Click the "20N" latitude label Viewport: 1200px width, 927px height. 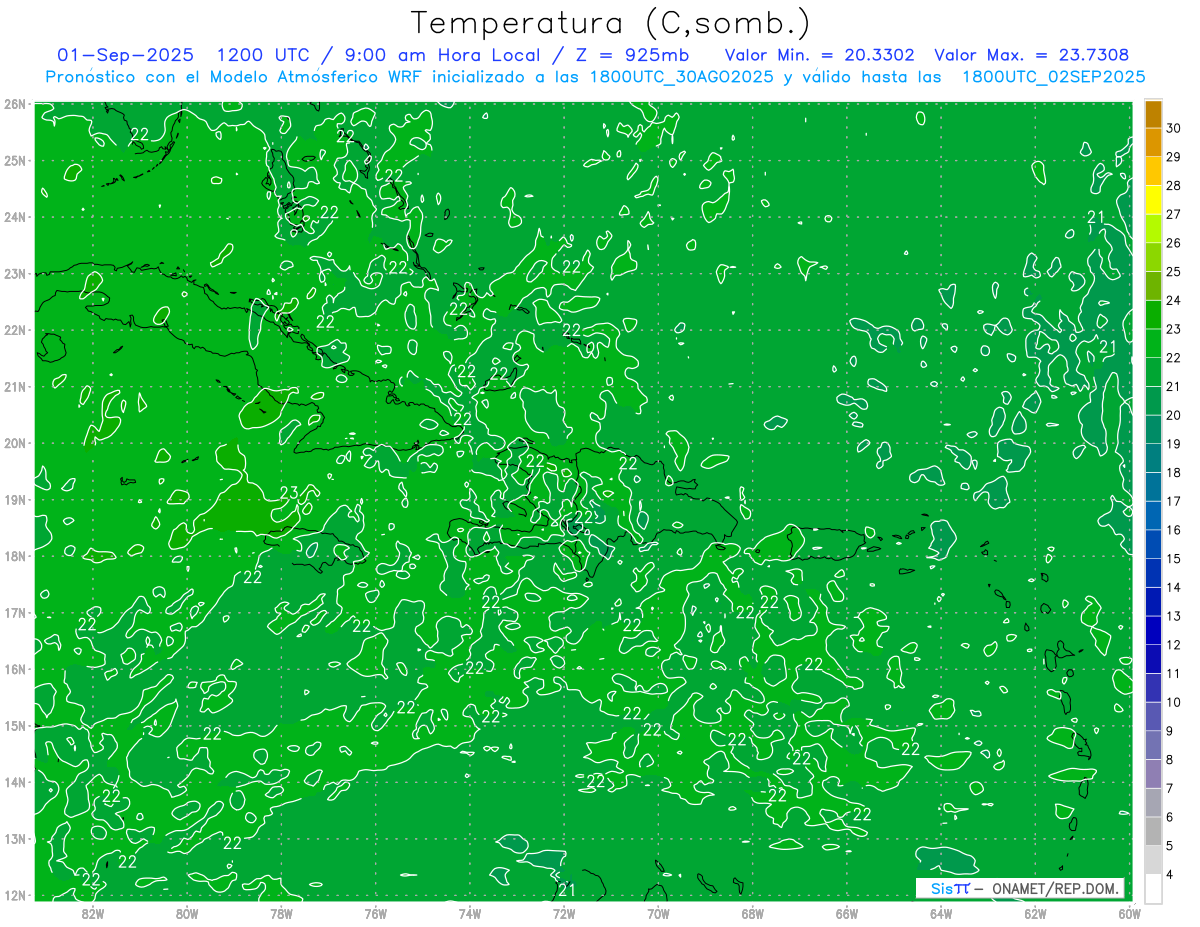[14, 443]
